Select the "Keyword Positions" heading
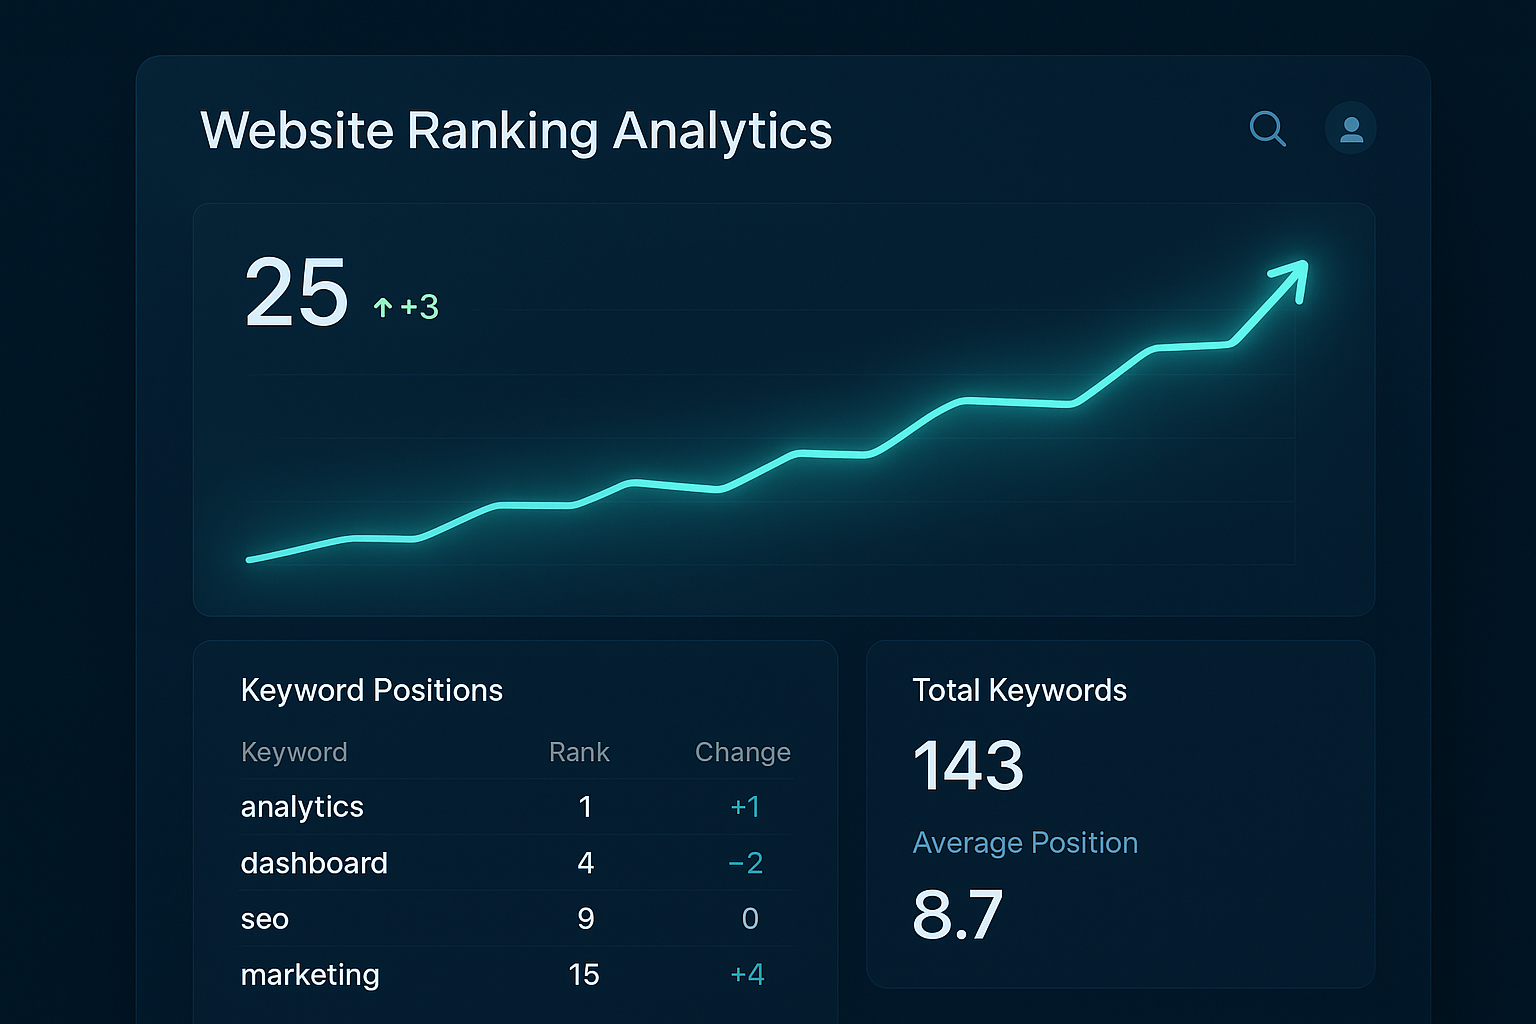1536x1024 pixels. pyautogui.click(x=372, y=690)
